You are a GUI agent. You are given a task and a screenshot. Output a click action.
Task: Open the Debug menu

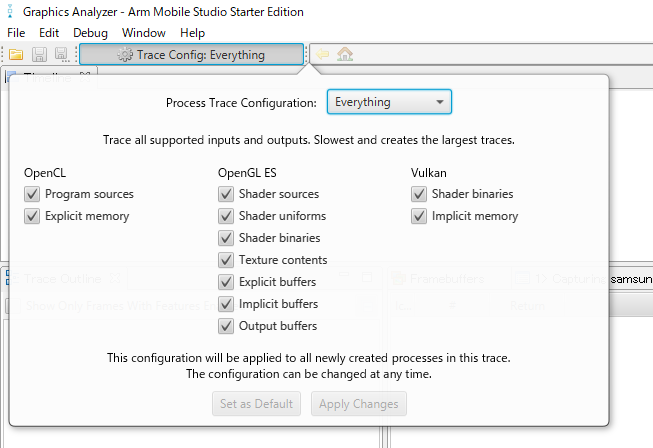[x=90, y=33]
